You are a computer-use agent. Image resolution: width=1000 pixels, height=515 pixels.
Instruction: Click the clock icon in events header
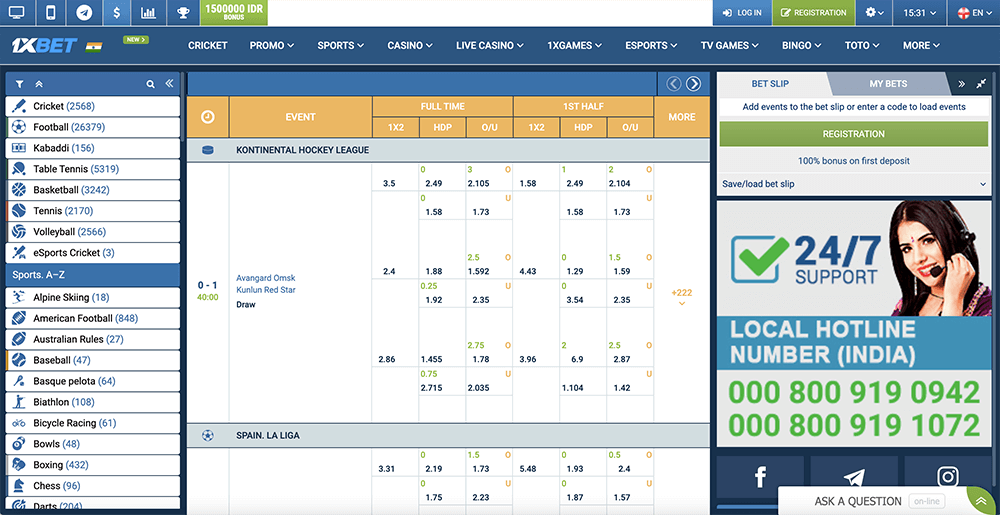208,117
